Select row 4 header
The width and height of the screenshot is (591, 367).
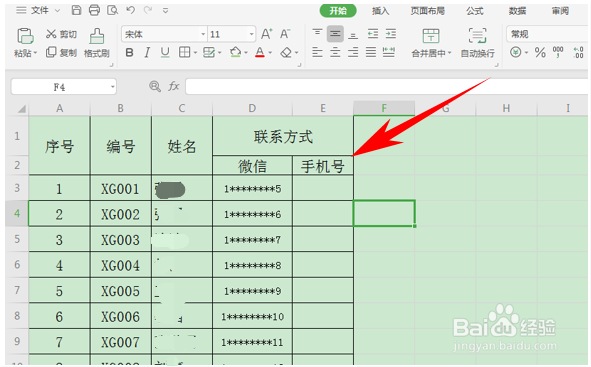point(17,213)
